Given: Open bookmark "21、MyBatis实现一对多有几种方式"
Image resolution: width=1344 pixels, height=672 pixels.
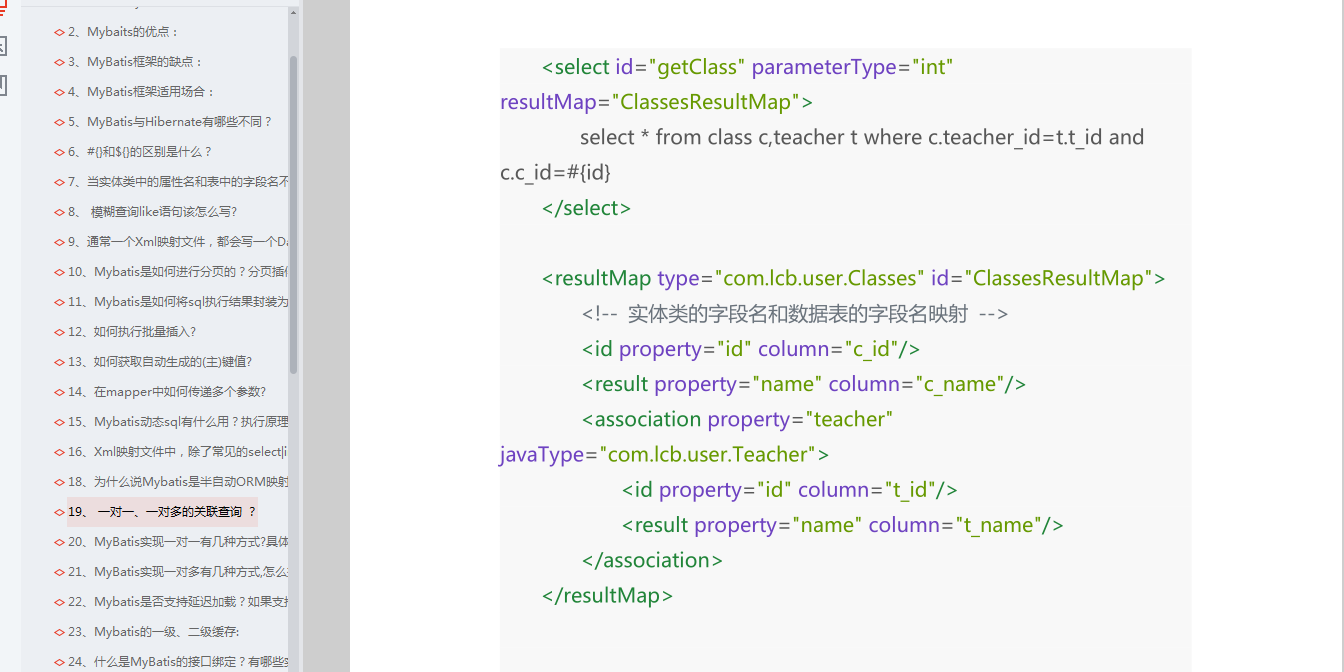Looking at the screenshot, I should point(178,572).
